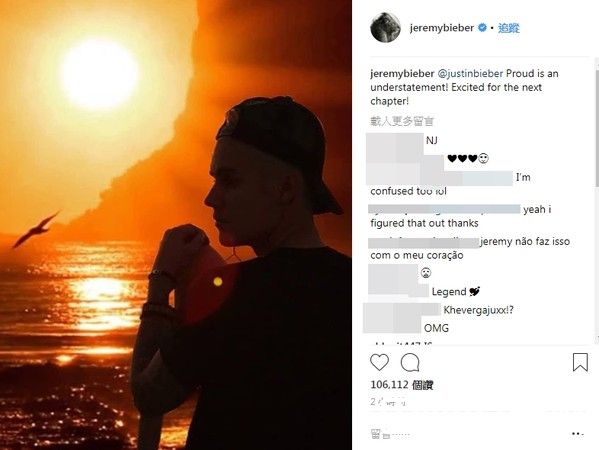
Task: View the 106,112 likes count
Action: [401, 385]
